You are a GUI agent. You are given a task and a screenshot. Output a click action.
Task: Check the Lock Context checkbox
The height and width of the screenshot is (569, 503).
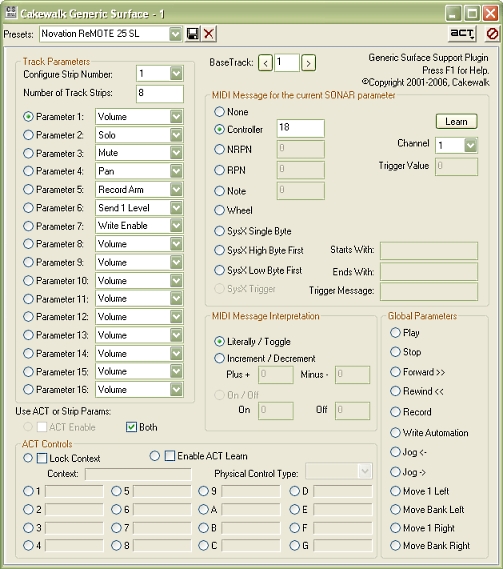point(42,458)
